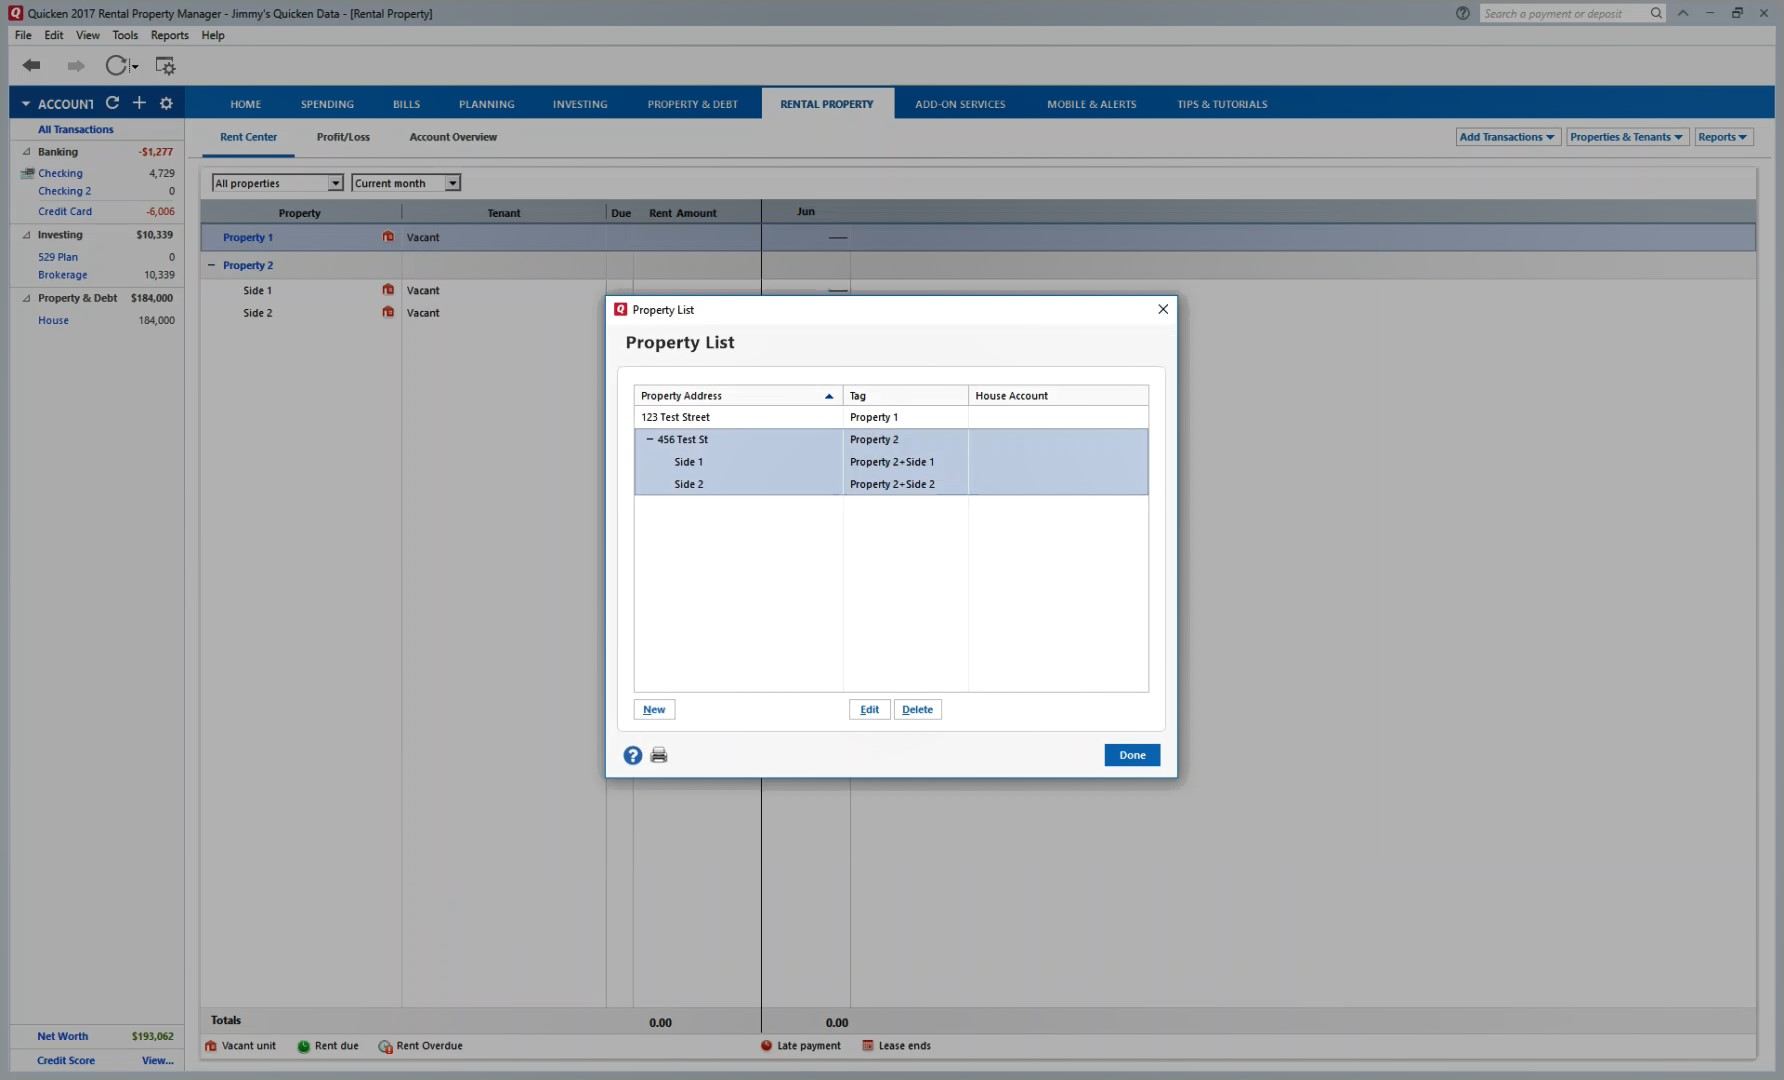Image resolution: width=1784 pixels, height=1080 pixels.
Task: Collapse the 456 Test St property row
Action: 650,440
